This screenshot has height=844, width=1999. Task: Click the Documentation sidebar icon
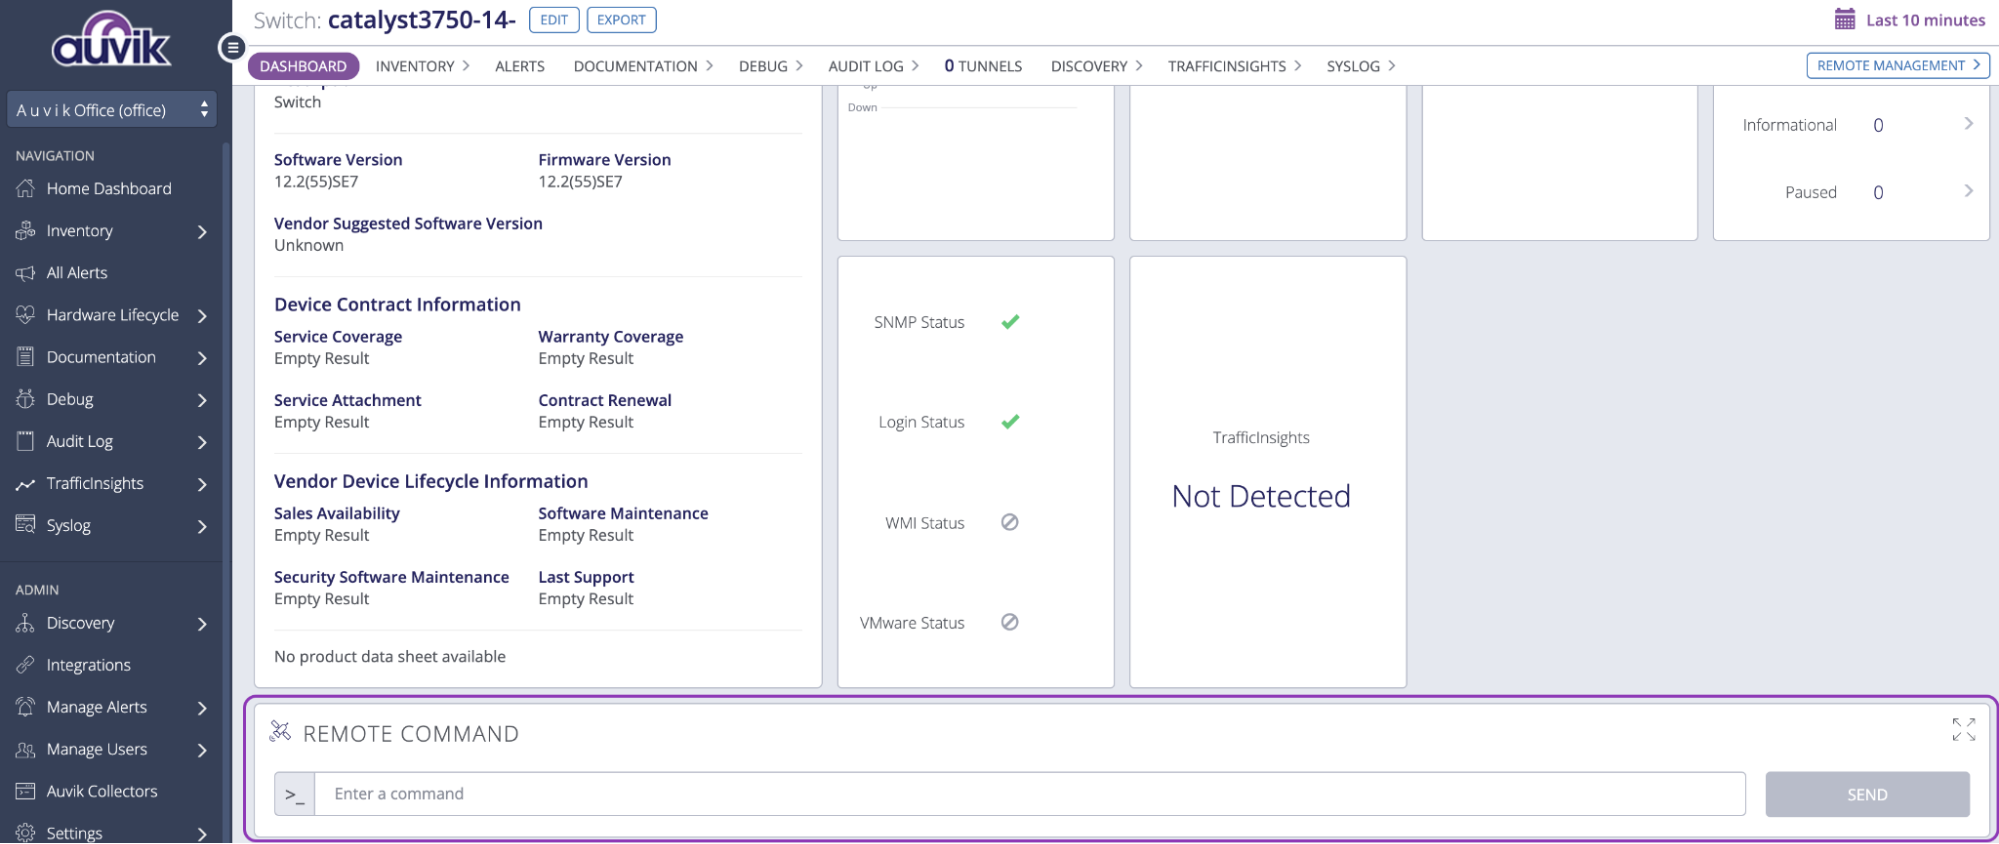point(26,356)
